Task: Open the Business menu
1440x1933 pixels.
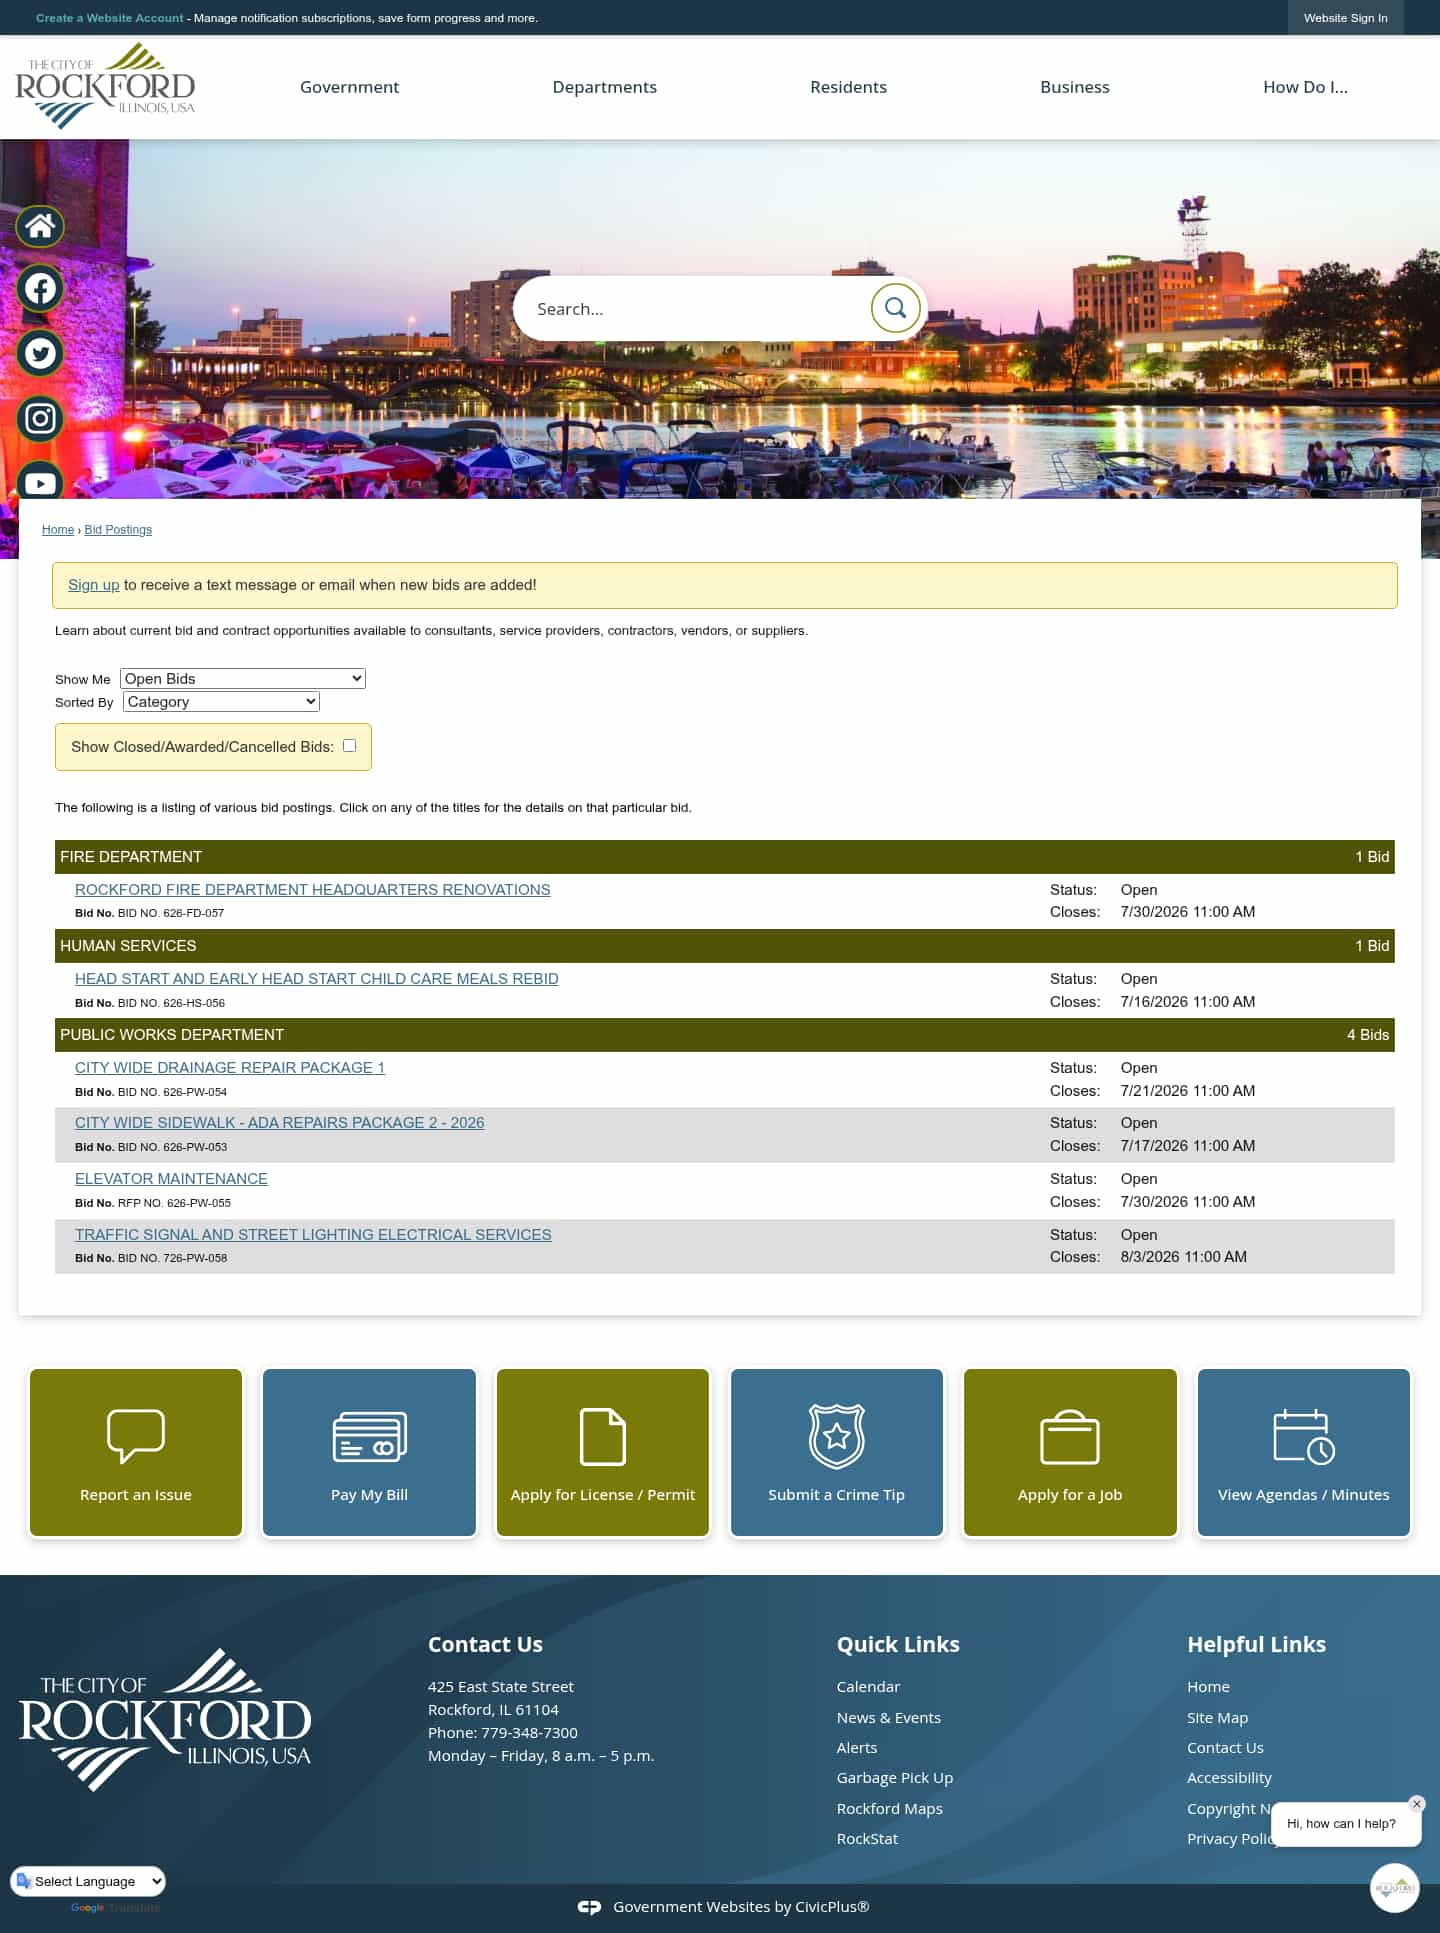Action: (x=1075, y=87)
